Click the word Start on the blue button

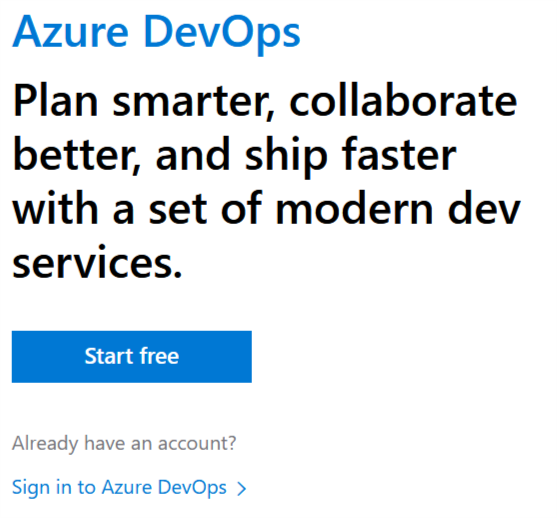click(x=109, y=356)
